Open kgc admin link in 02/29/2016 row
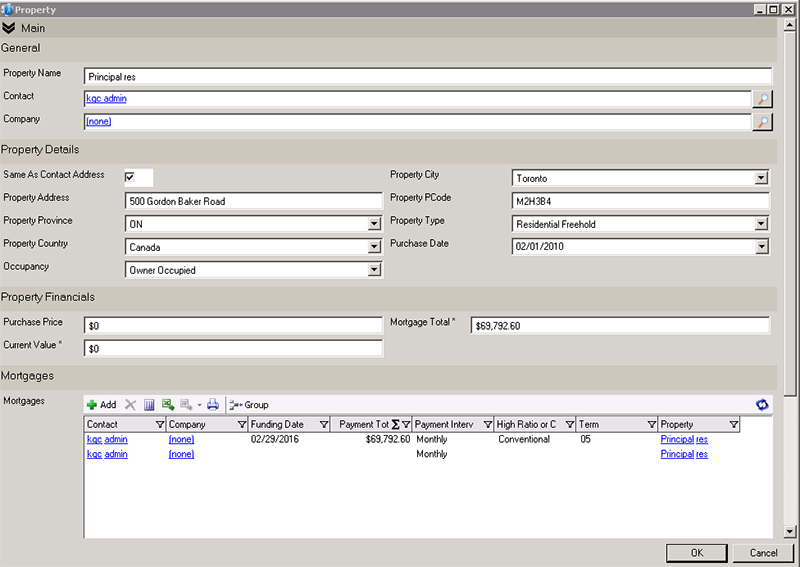 point(107,439)
